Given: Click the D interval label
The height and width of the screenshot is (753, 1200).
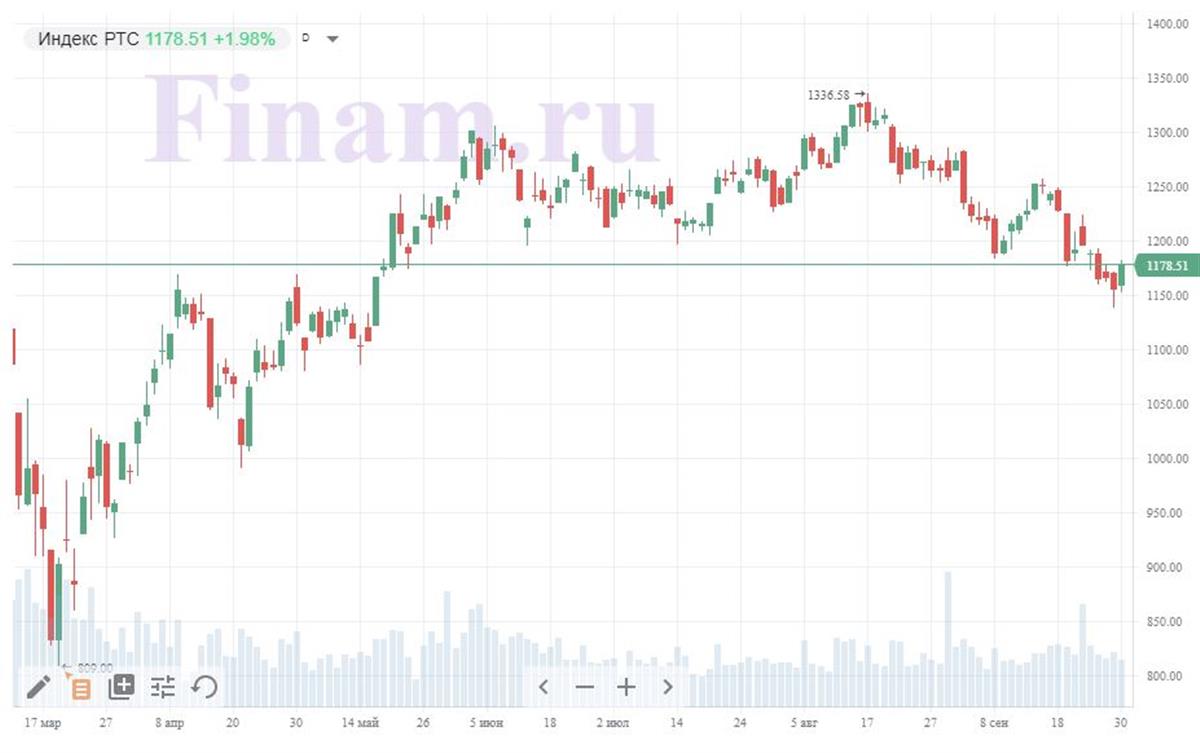Looking at the screenshot, I should pos(306,38).
